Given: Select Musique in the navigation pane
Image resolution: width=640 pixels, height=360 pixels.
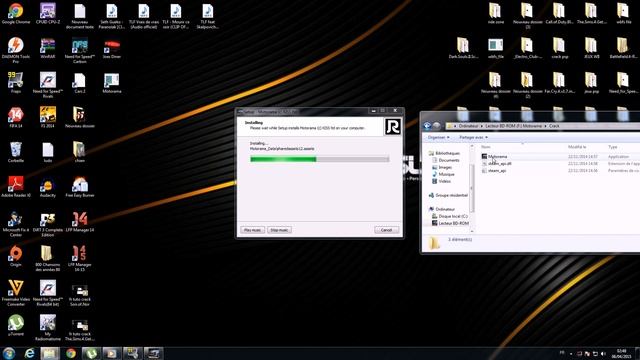Looking at the screenshot, I should [446, 174].
